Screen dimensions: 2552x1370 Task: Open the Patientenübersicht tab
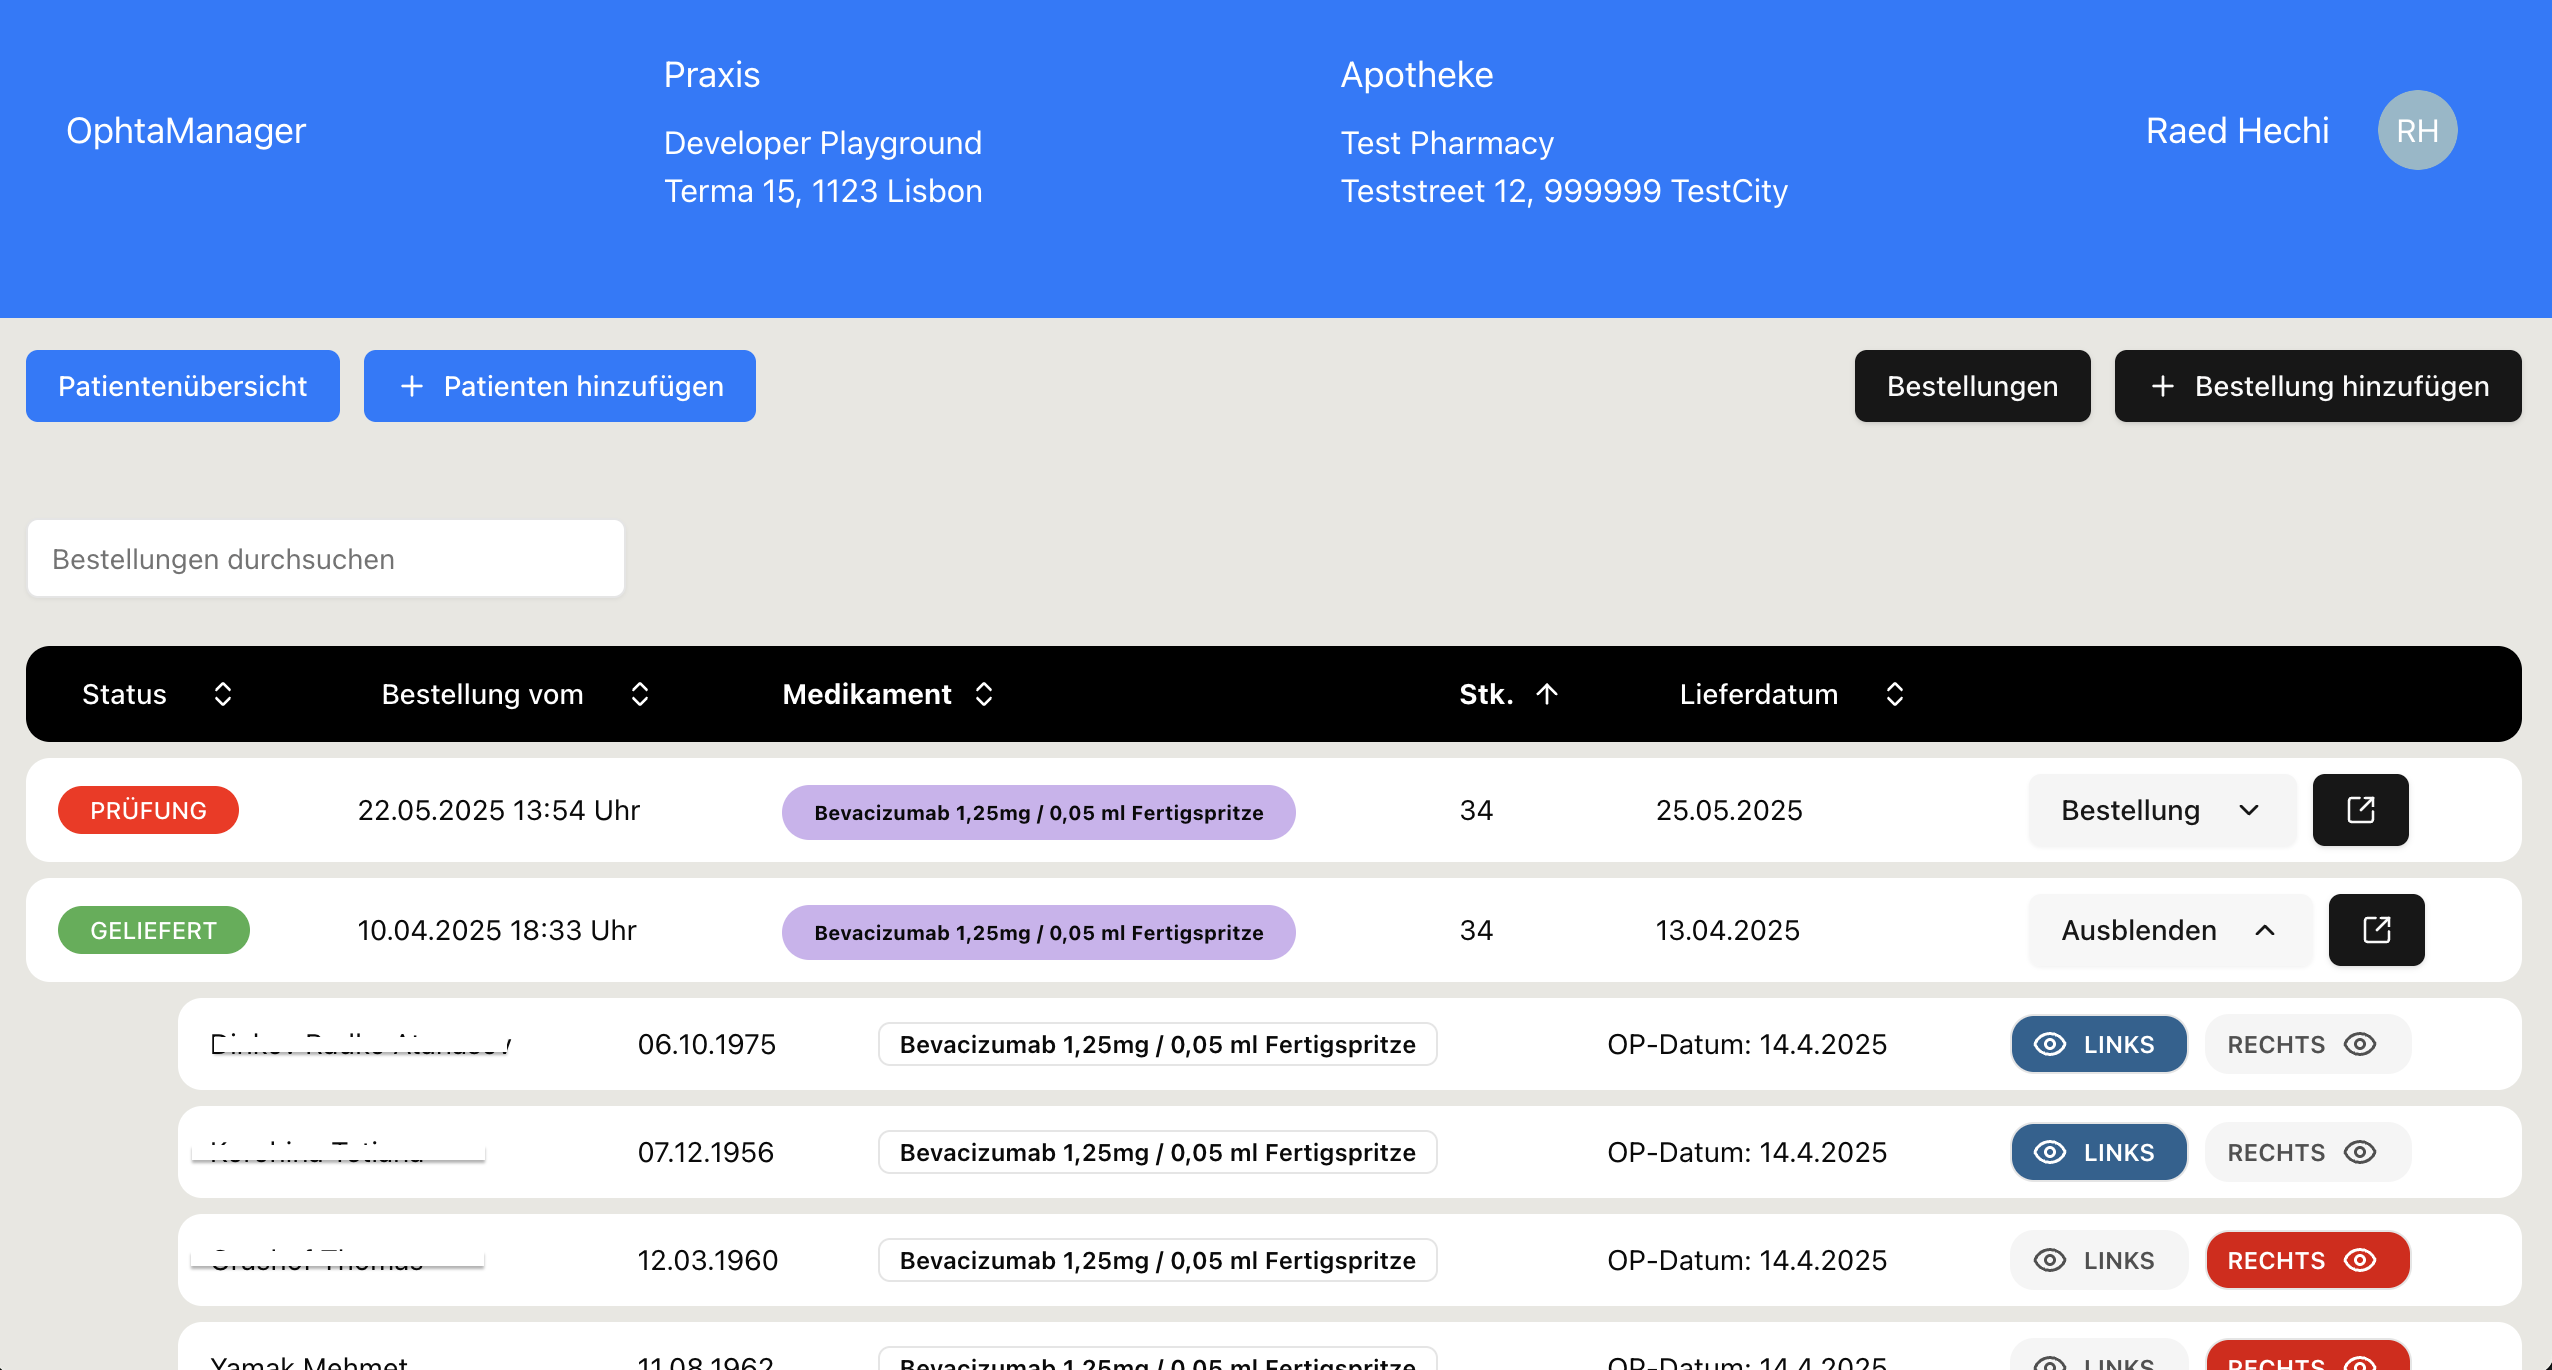click(x=182, y=386)
